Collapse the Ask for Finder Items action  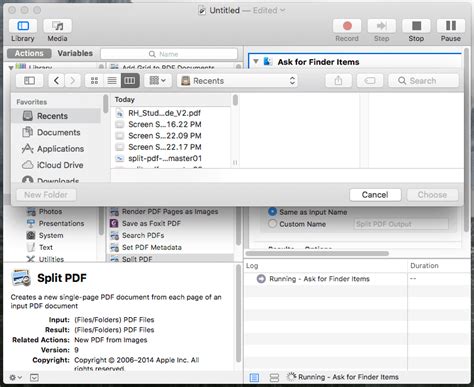(x=256, y=62)
